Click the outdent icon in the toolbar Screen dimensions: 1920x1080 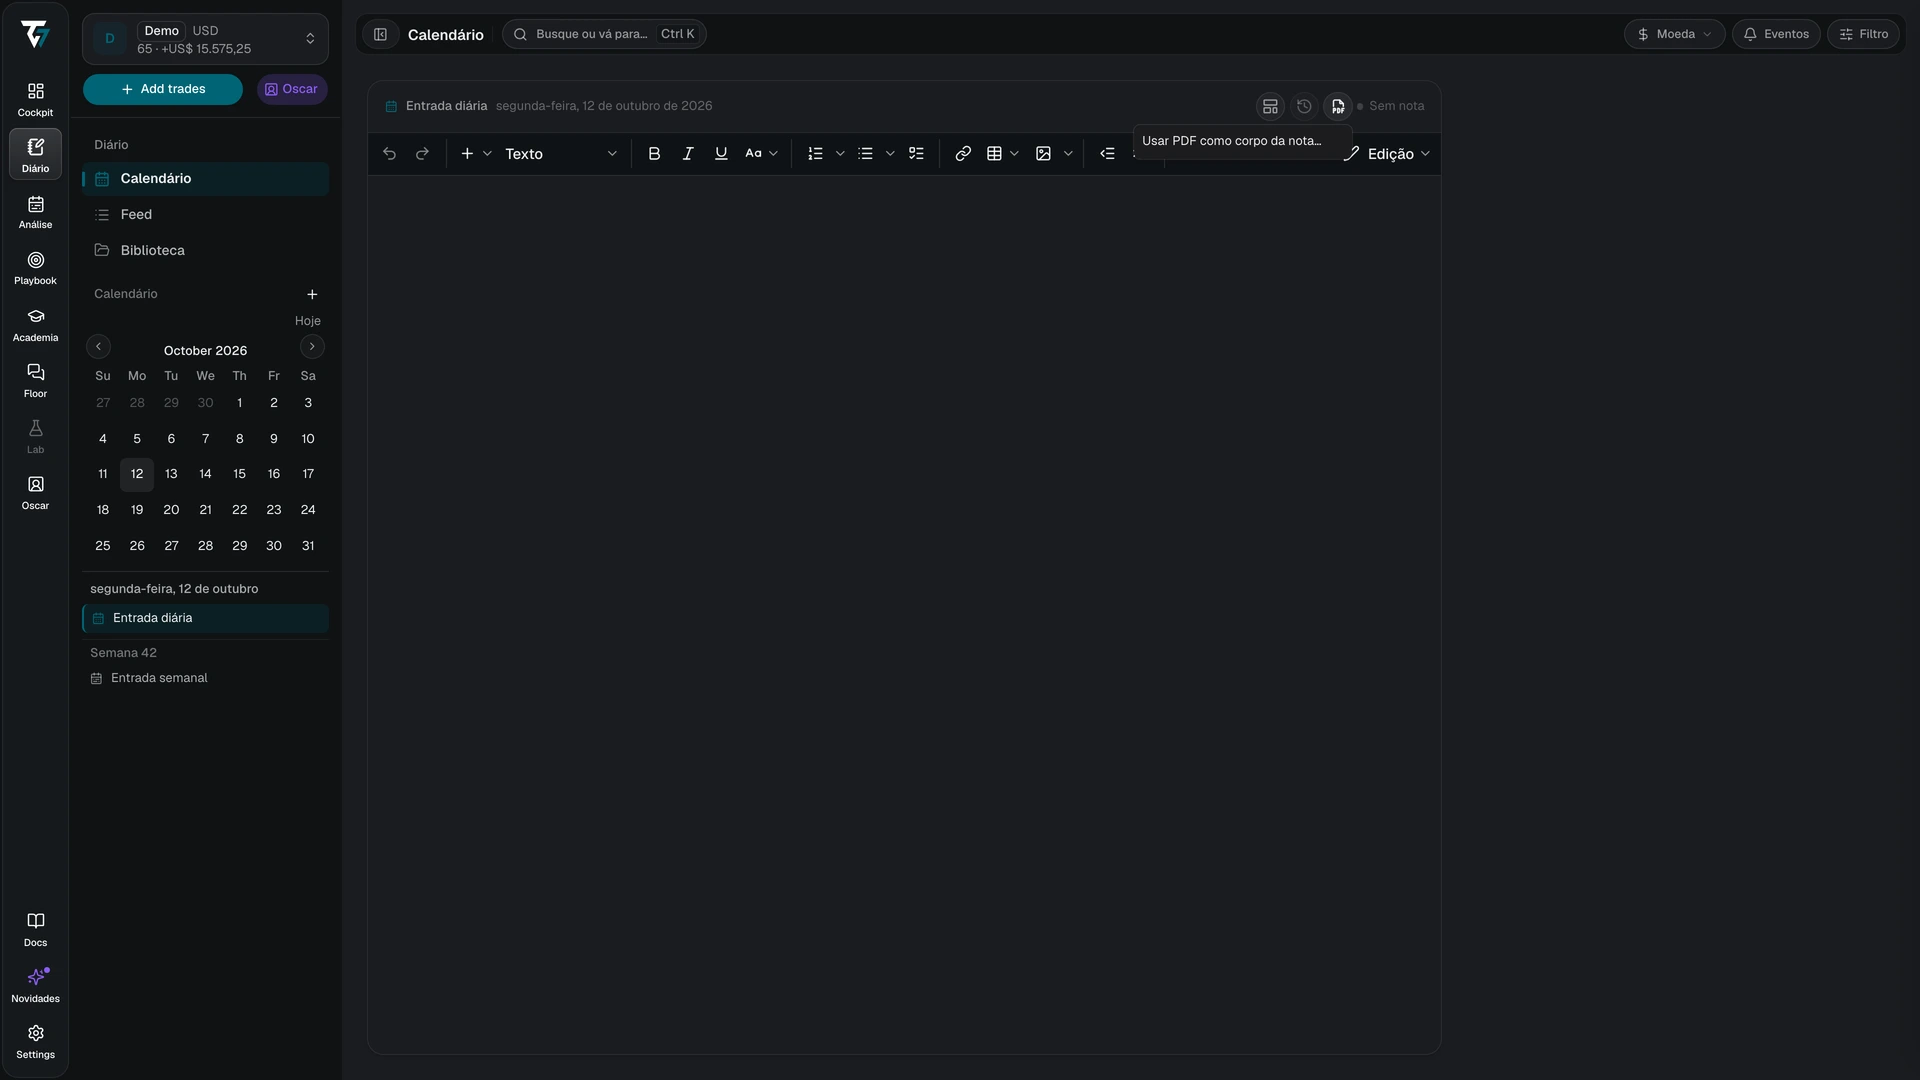pyautogui.click(x=1107, y=154)
